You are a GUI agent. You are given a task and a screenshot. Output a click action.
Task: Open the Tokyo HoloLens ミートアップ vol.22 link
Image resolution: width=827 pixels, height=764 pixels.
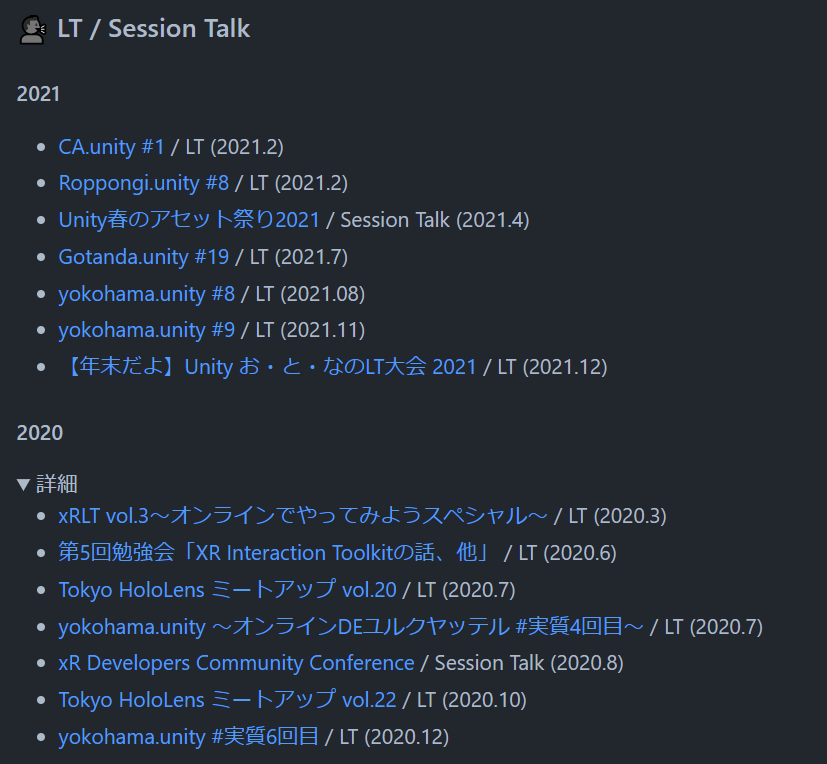click(226, 699)
